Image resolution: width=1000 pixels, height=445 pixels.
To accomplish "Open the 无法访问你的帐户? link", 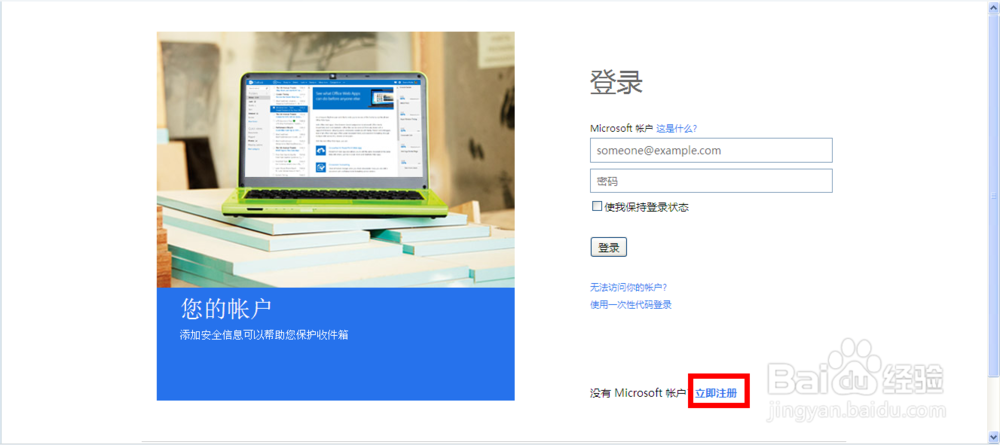I will click(x=628, y=287).
